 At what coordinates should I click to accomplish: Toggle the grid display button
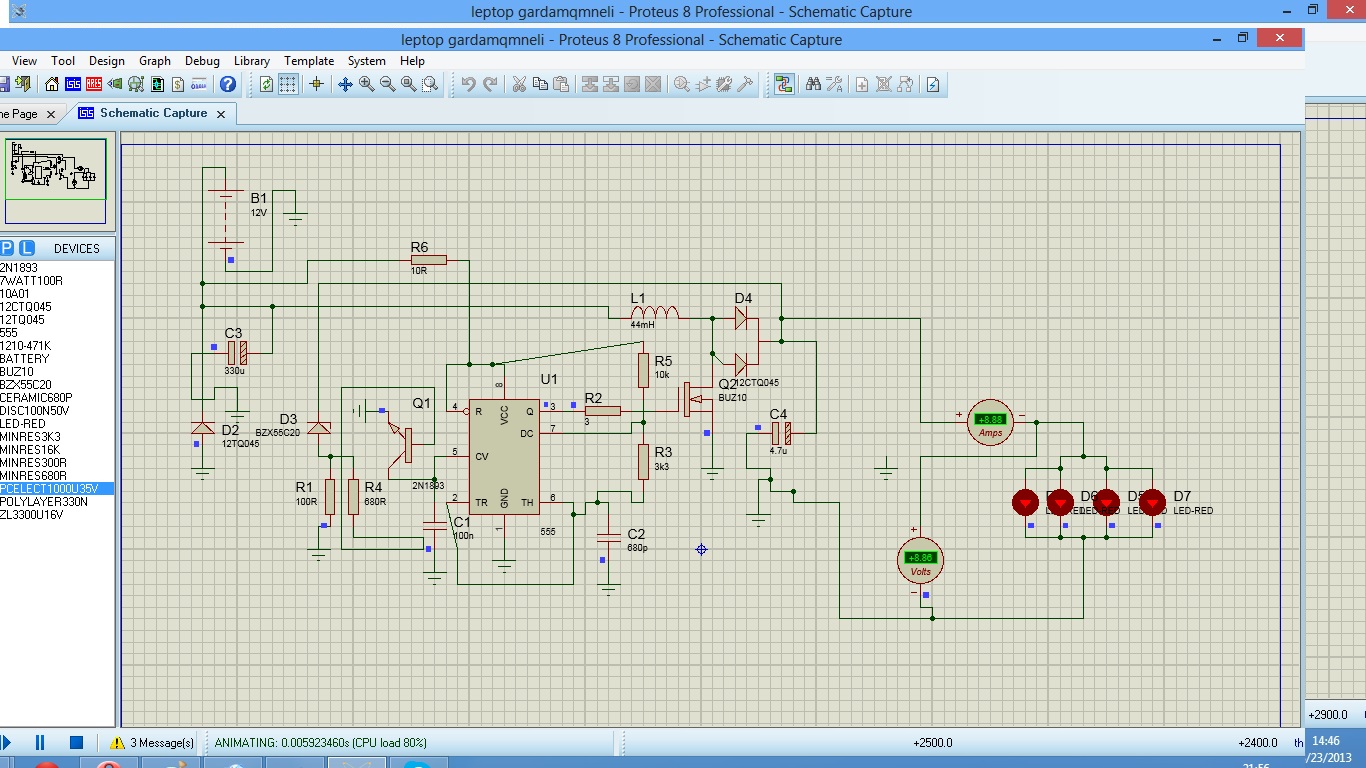288,85
